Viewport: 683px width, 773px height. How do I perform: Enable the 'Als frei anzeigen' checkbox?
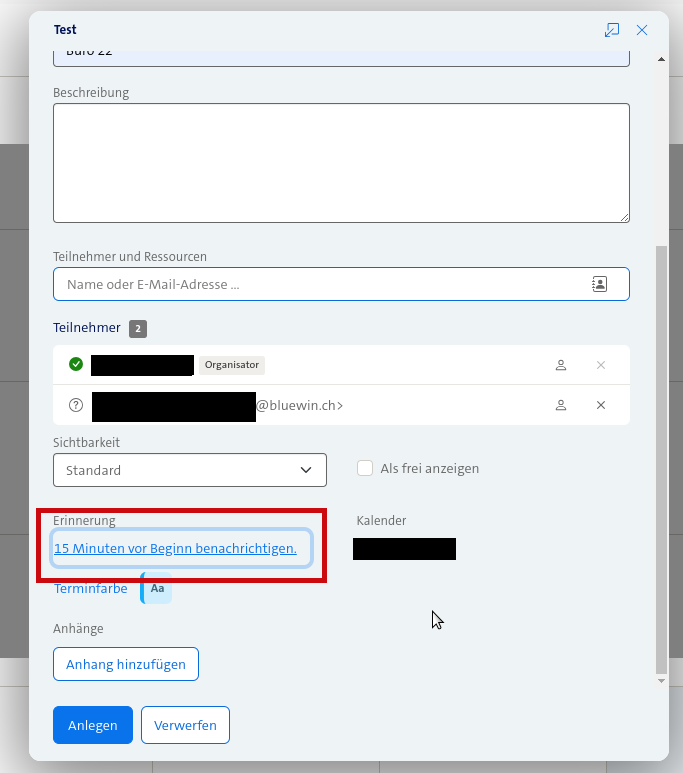coord(365,468)
